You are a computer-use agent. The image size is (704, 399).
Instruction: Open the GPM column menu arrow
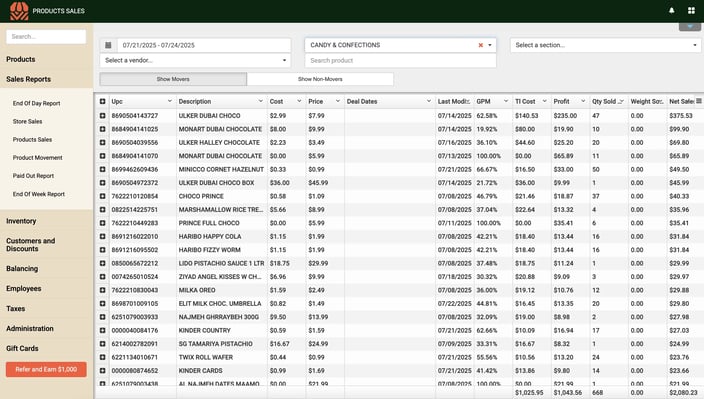(506, 101)
